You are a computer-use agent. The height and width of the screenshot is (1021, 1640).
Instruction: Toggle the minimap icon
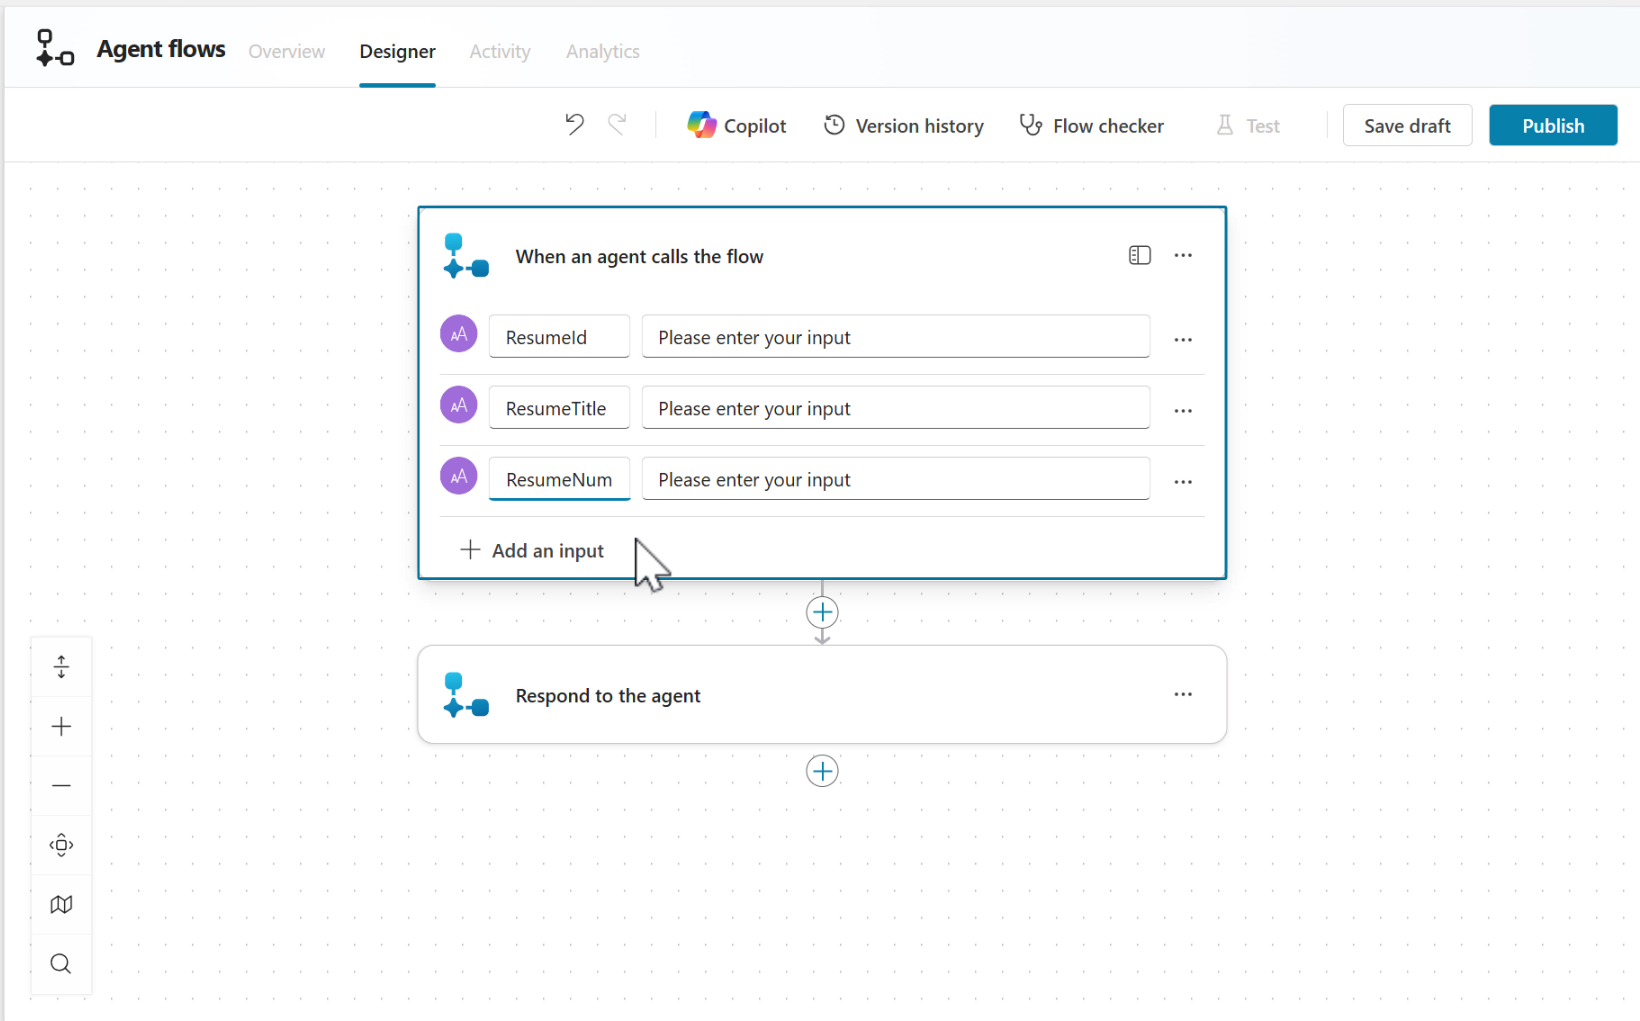61,905
